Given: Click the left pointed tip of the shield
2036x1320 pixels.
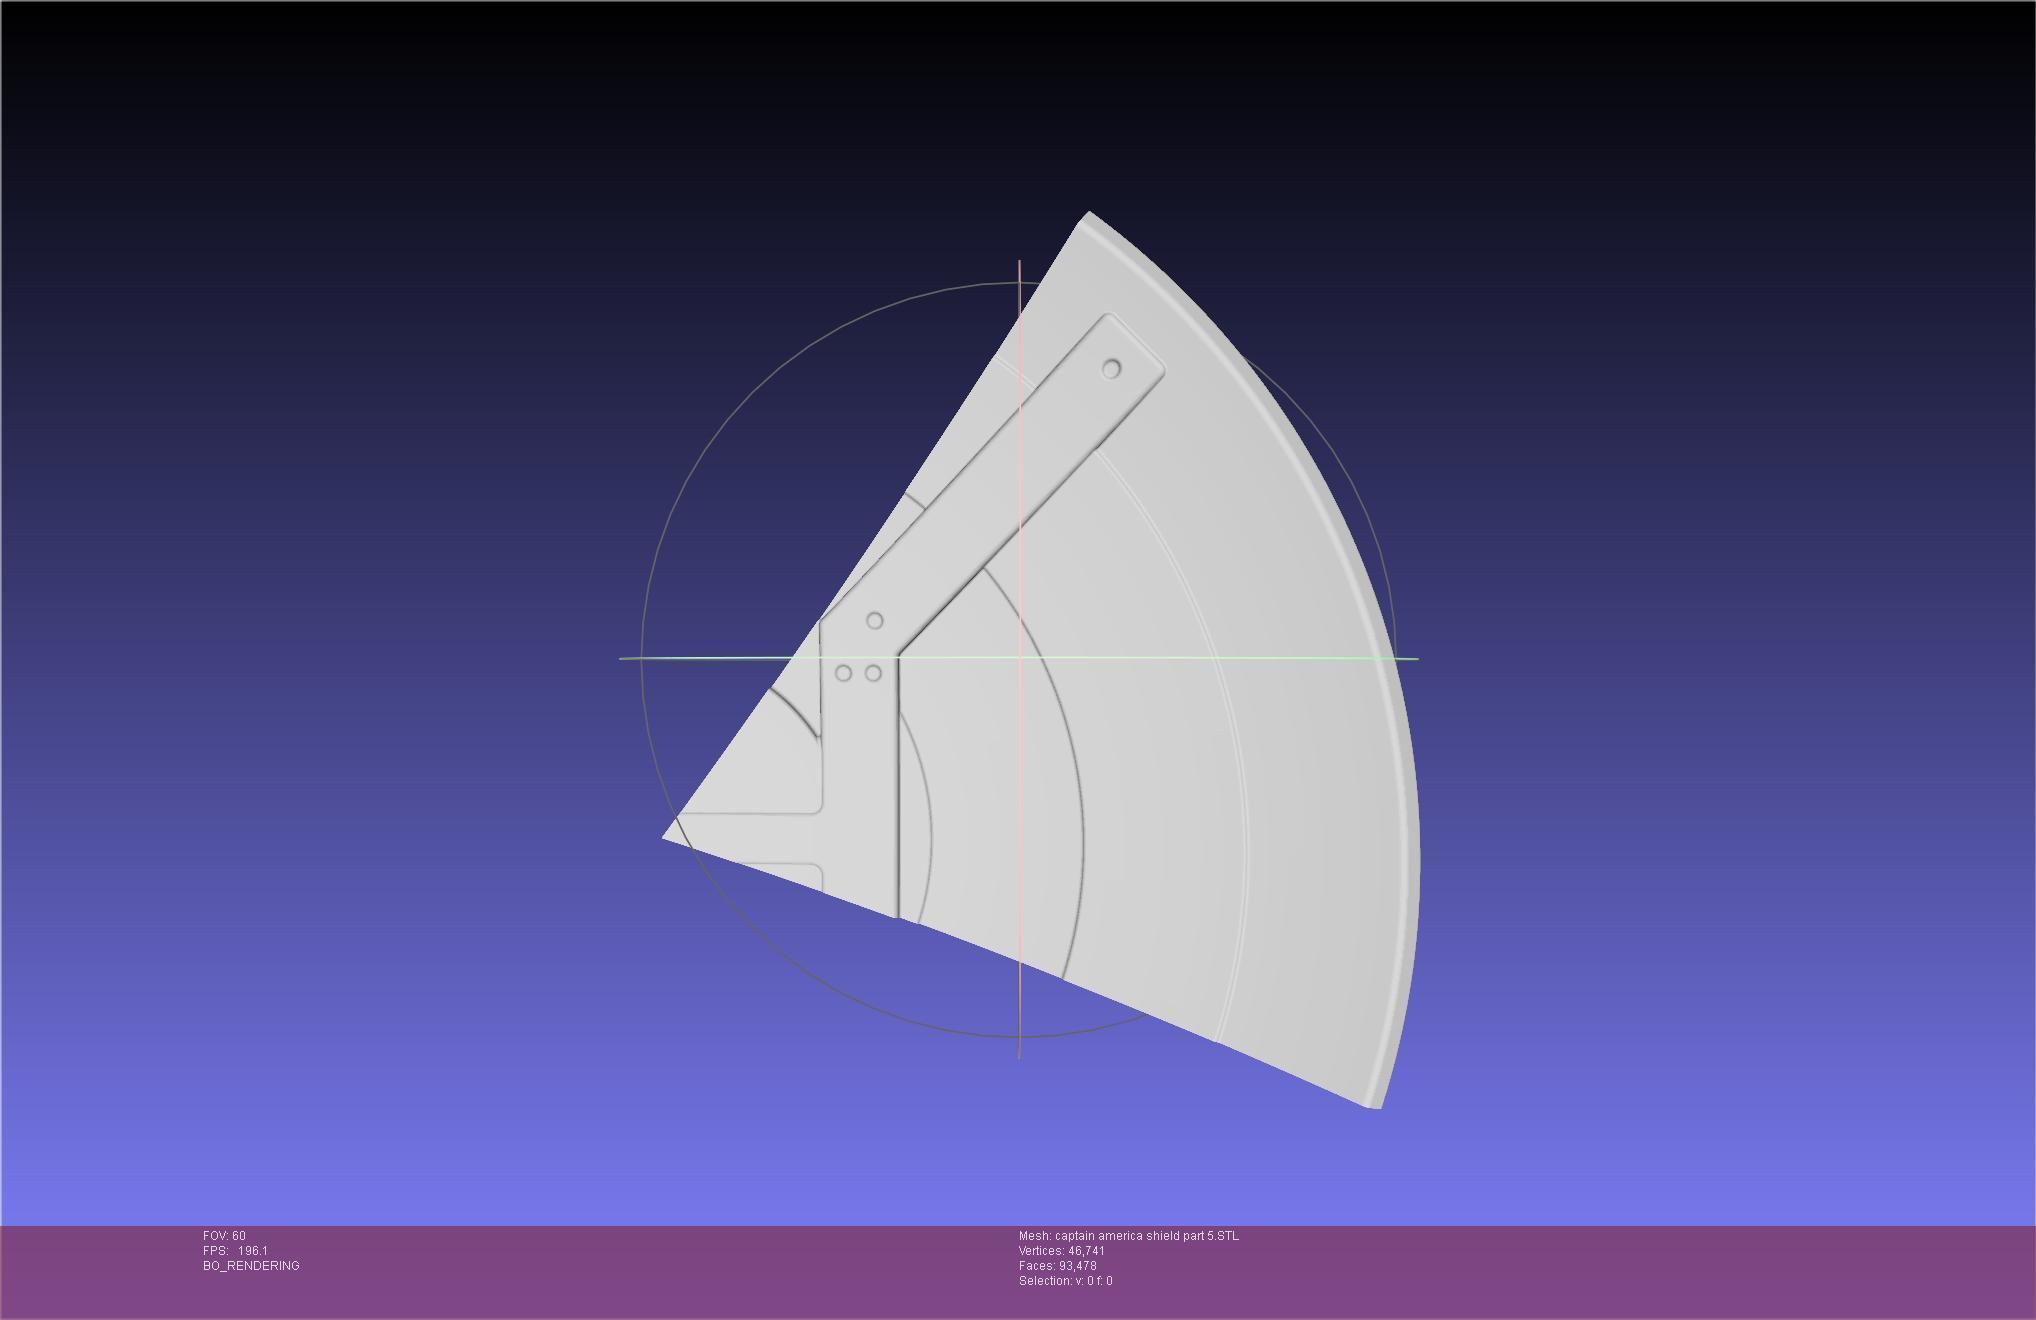Looking at the screenshot, I should (x=668, y=836).
